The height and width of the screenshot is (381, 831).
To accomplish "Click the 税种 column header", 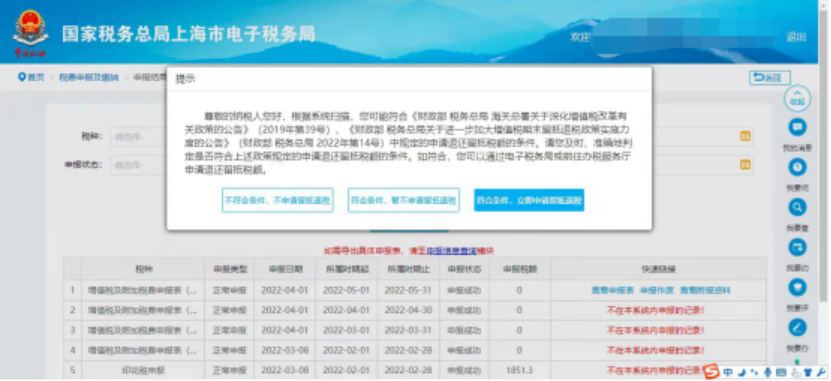I will [x=143, y=269].
